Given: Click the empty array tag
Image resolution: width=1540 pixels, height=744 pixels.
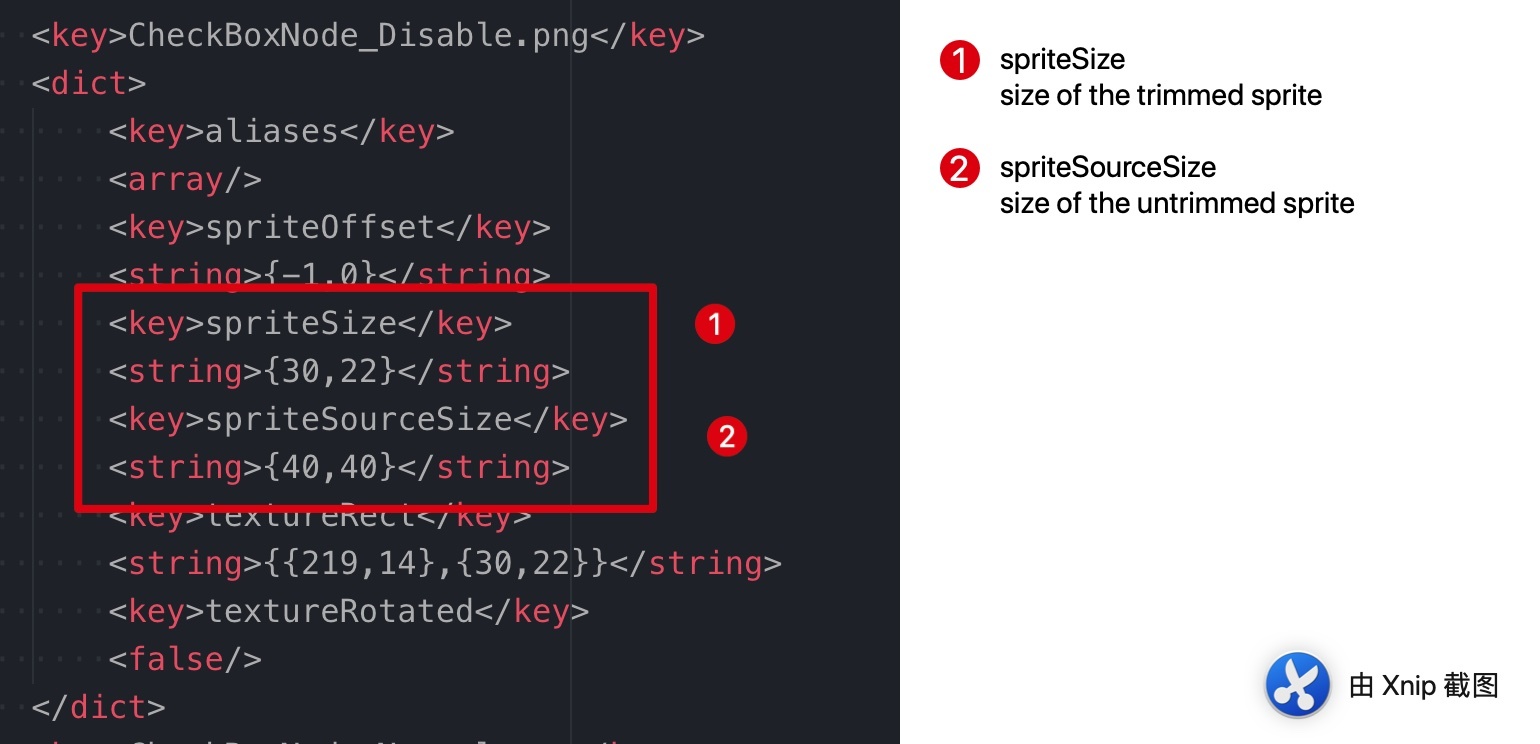Looking at the screenshot, I should tap(185, 179).
